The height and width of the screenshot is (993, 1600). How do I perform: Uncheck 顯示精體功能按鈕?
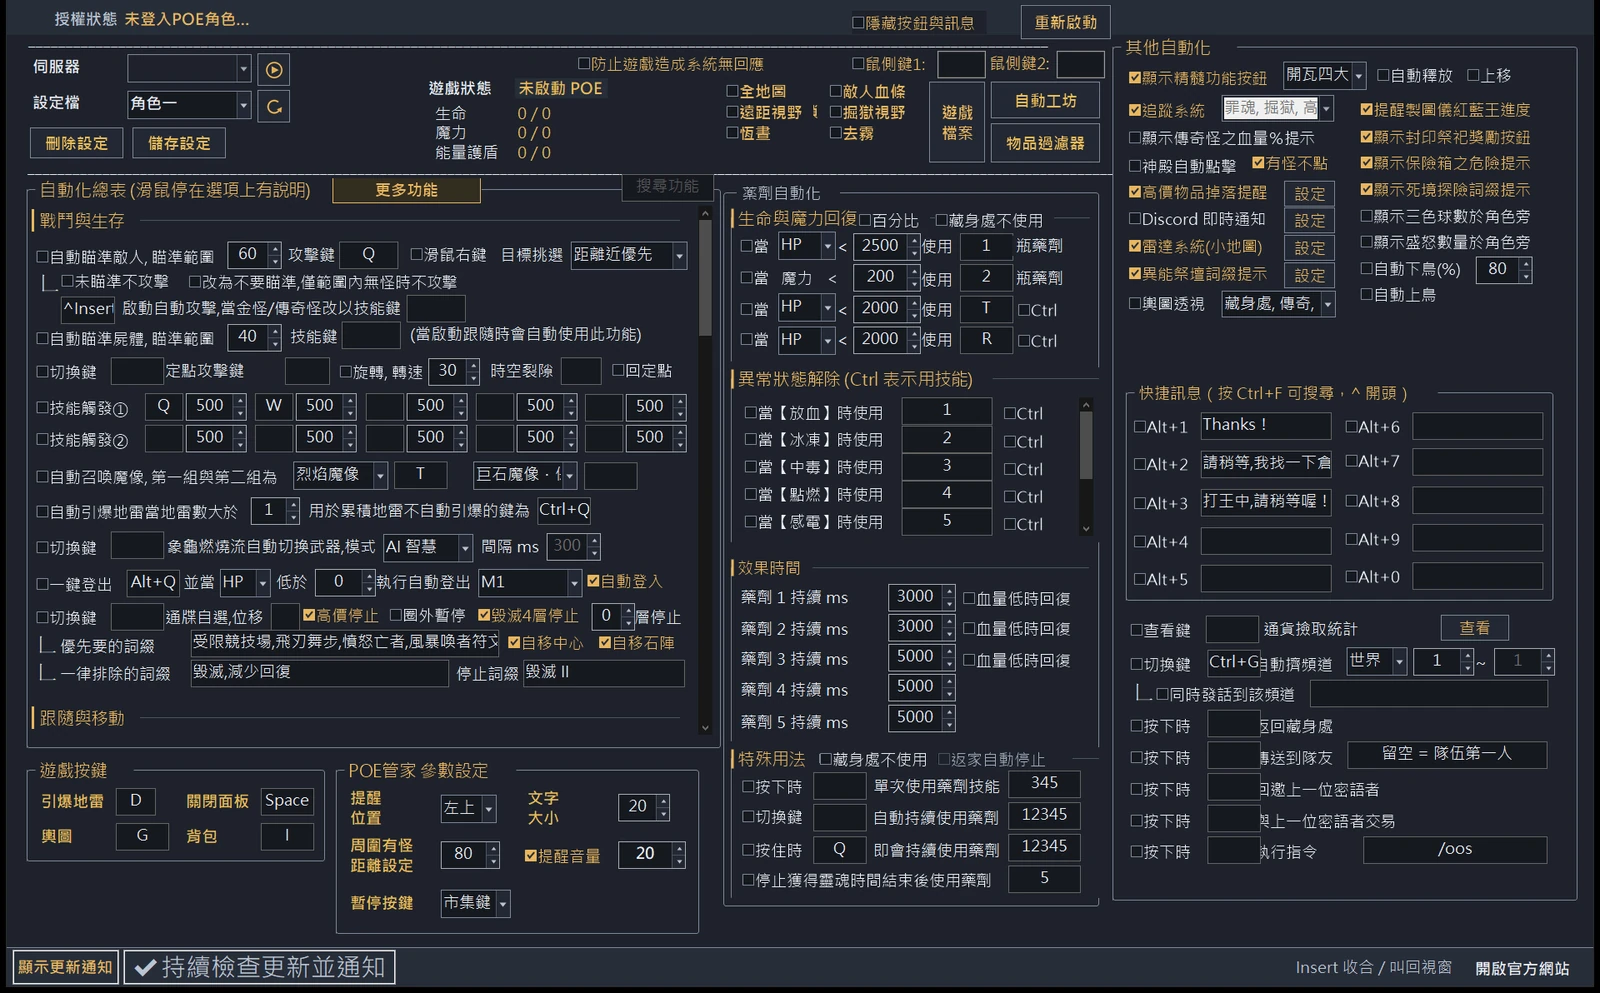(1135, 77)
